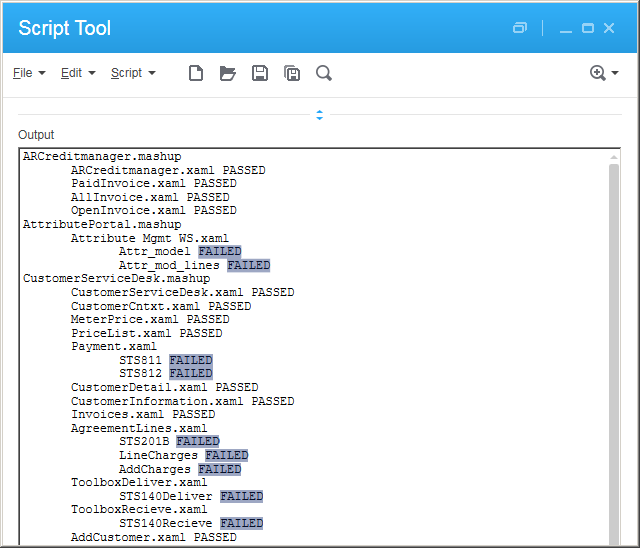
Task: Close the Script Tool window
Action: pyautogui.click(x=610, y=28)
